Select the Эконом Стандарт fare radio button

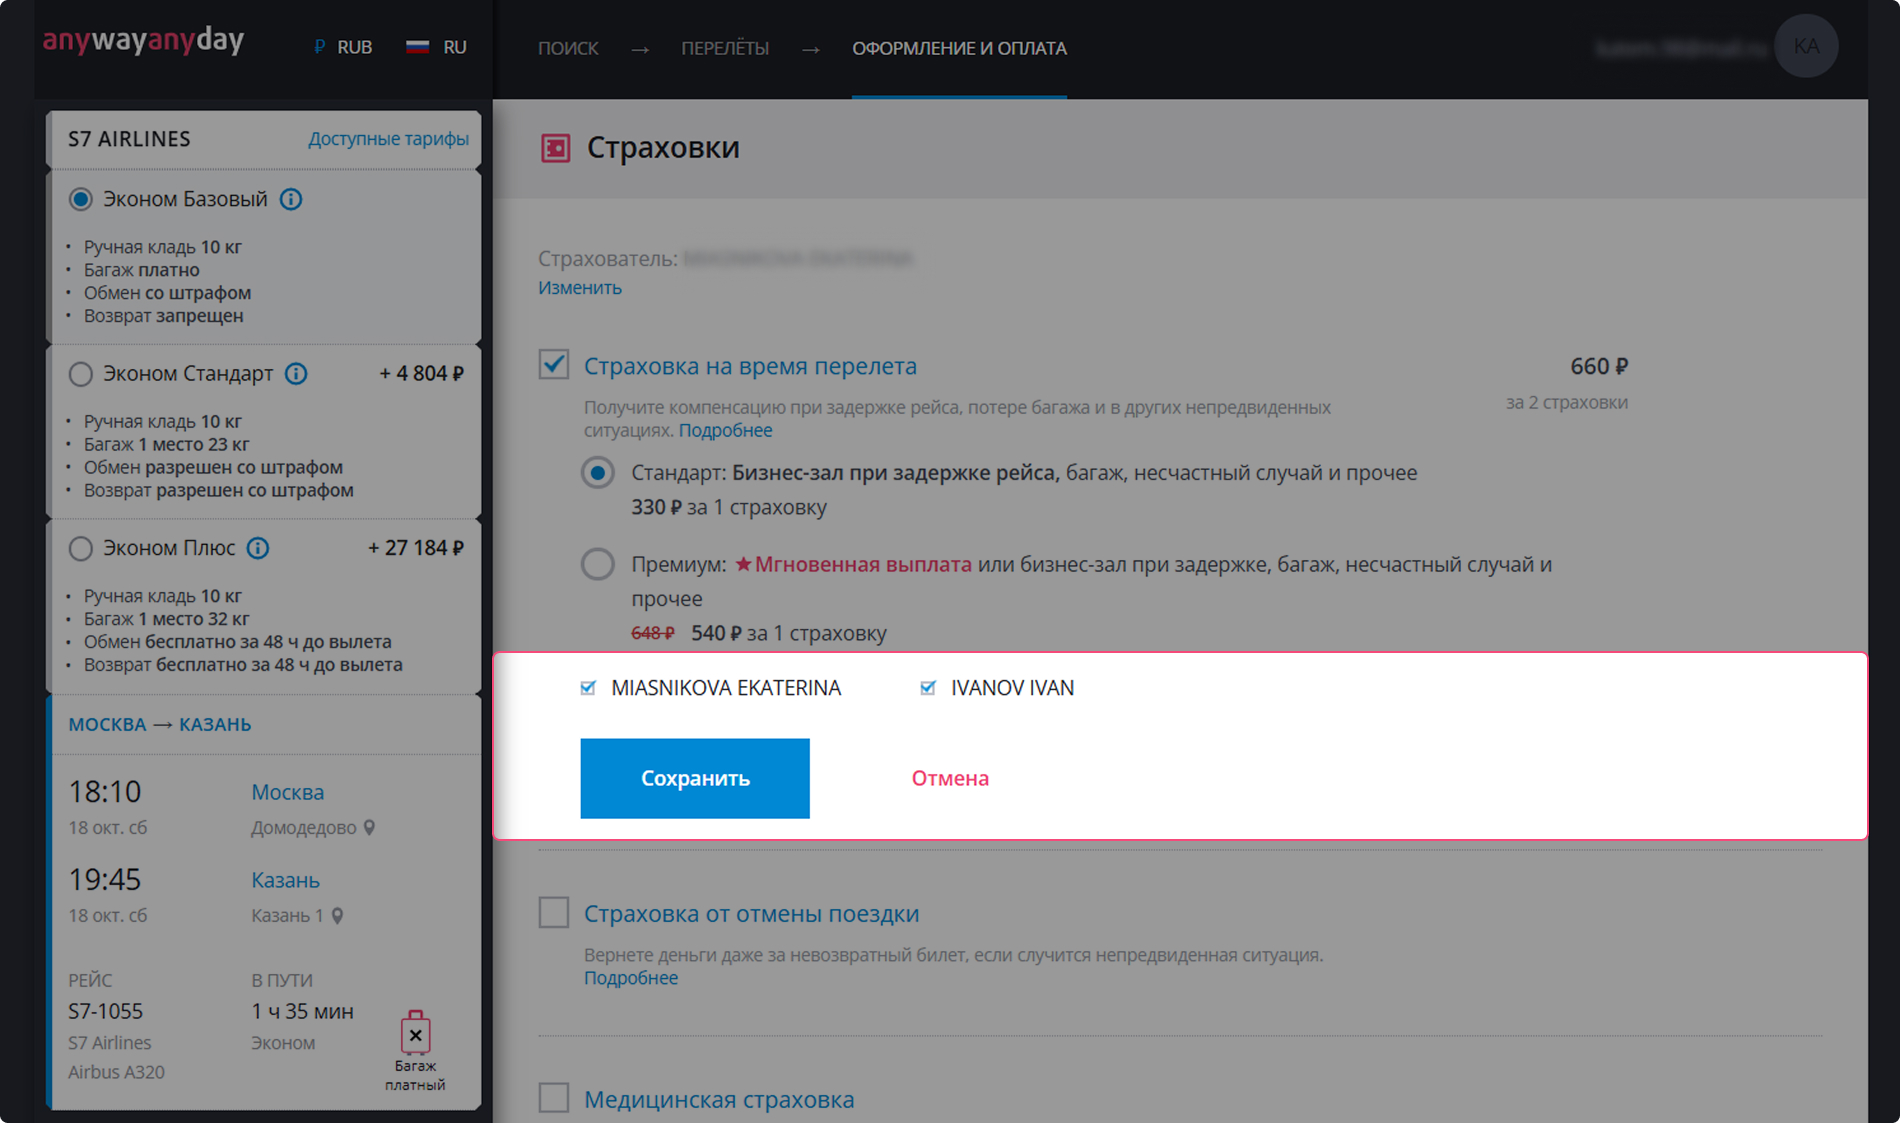point(81,374)
